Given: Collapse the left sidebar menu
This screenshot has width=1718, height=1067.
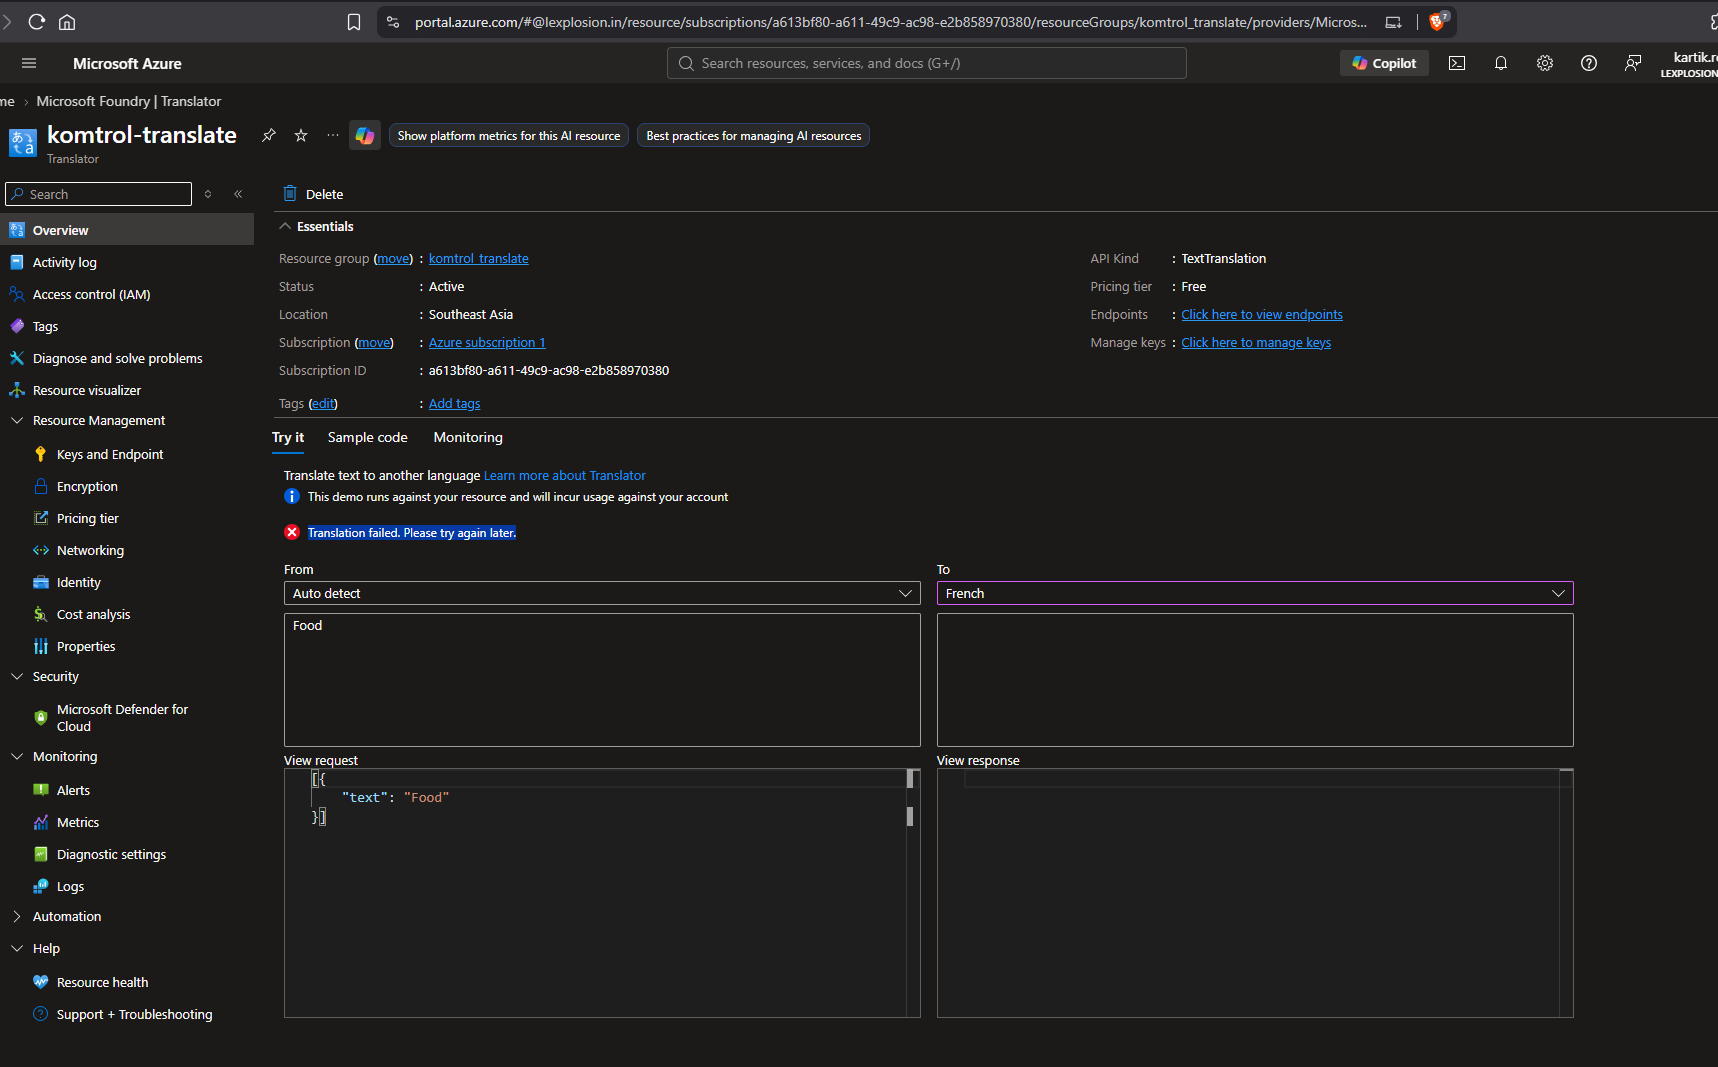Looking at the screenshot, I should [238, 194].
